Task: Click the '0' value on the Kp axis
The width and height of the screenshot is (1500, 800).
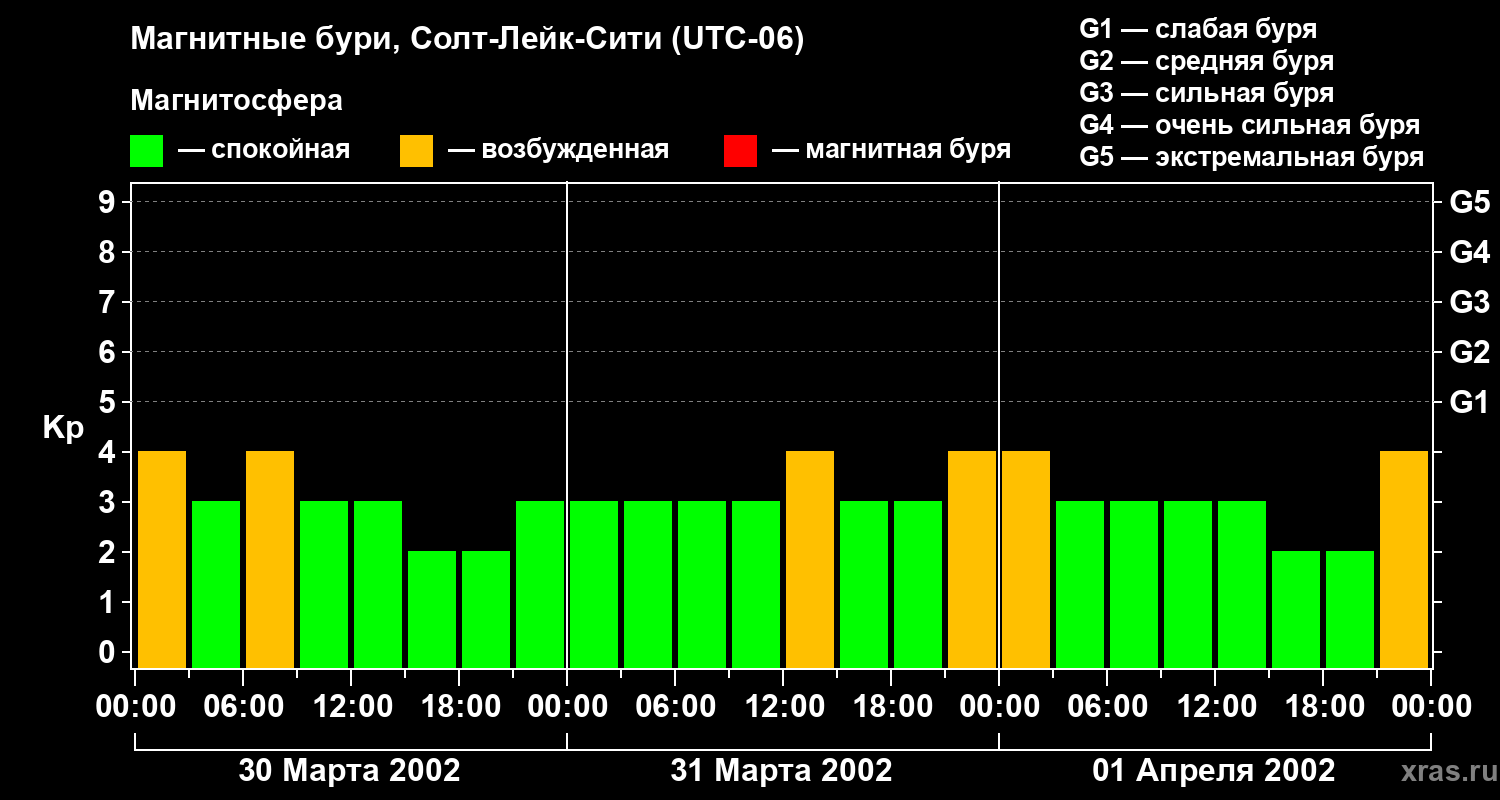Action: (109, 653)
